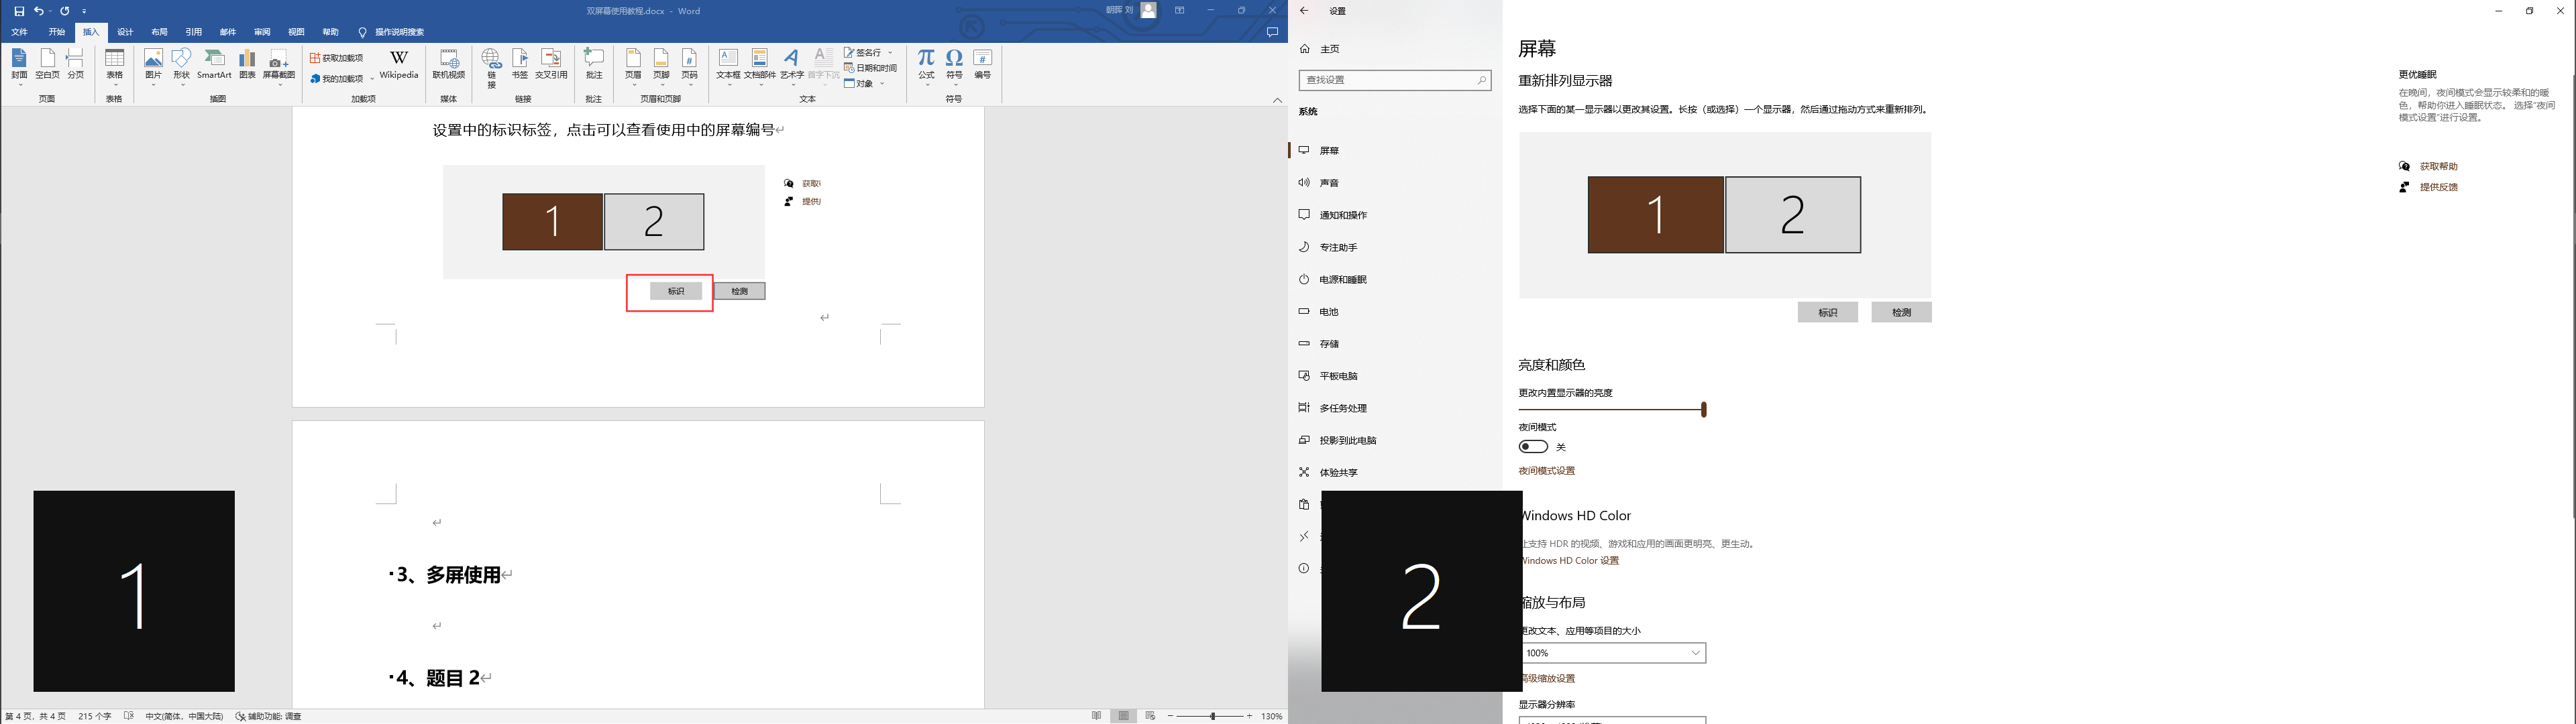
Task: Insert a SmartArt graphic
Action: (x=214, y=65)
